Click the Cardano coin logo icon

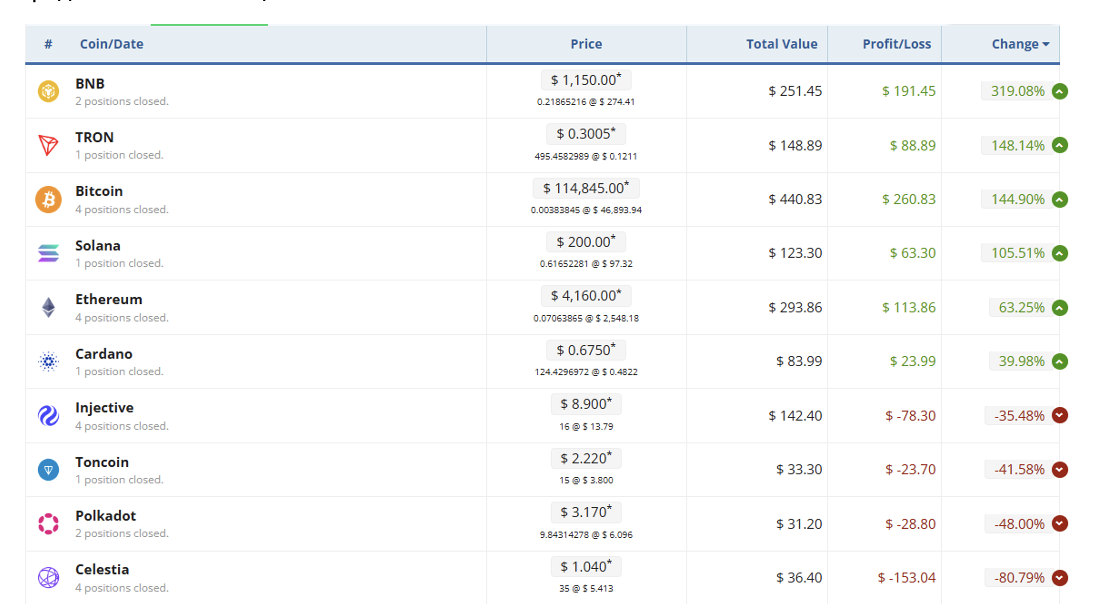[x=48, y=362]
